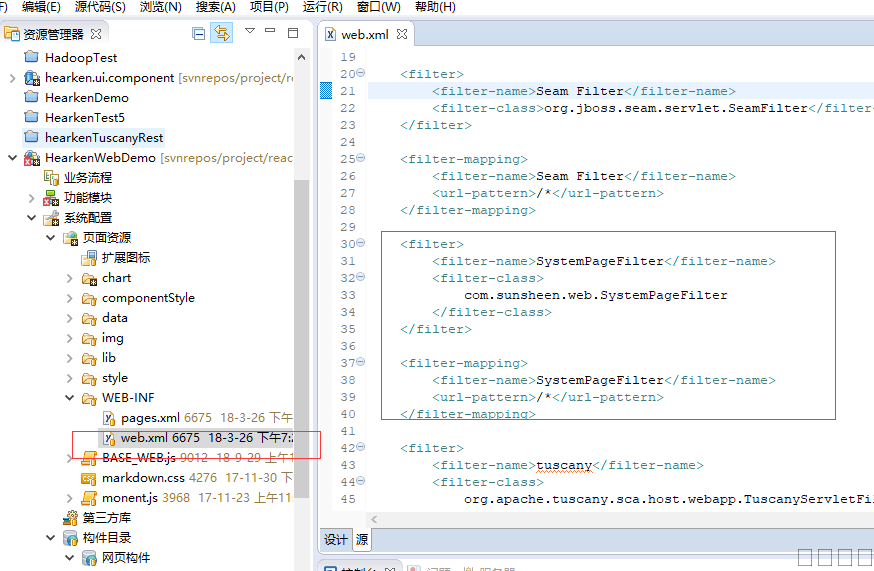
Task: Select the hearkenTuscanyRest project
Action: point(103,138)
